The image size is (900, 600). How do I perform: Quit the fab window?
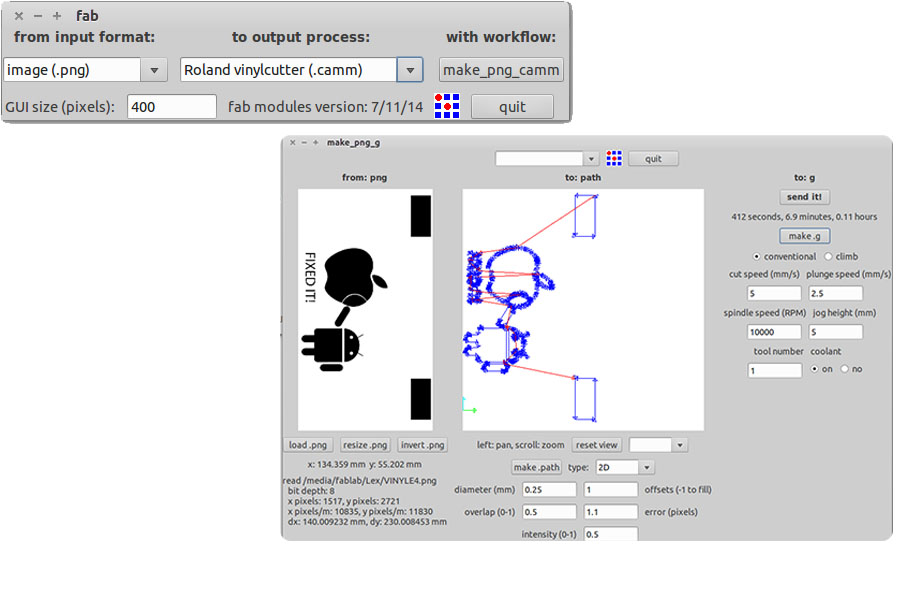point(513,107)
